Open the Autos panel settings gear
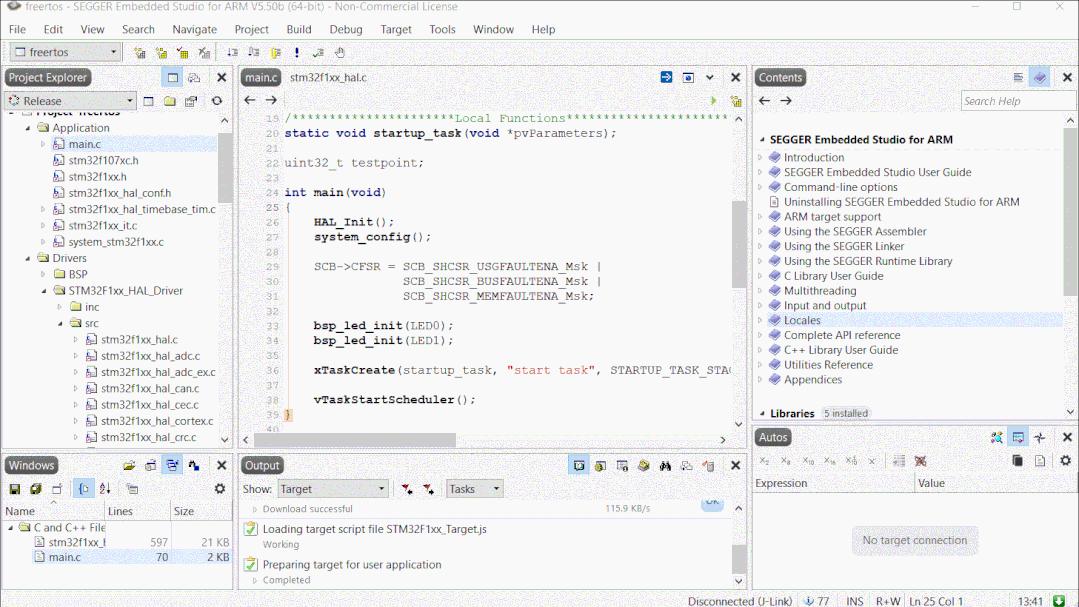 1065,460
